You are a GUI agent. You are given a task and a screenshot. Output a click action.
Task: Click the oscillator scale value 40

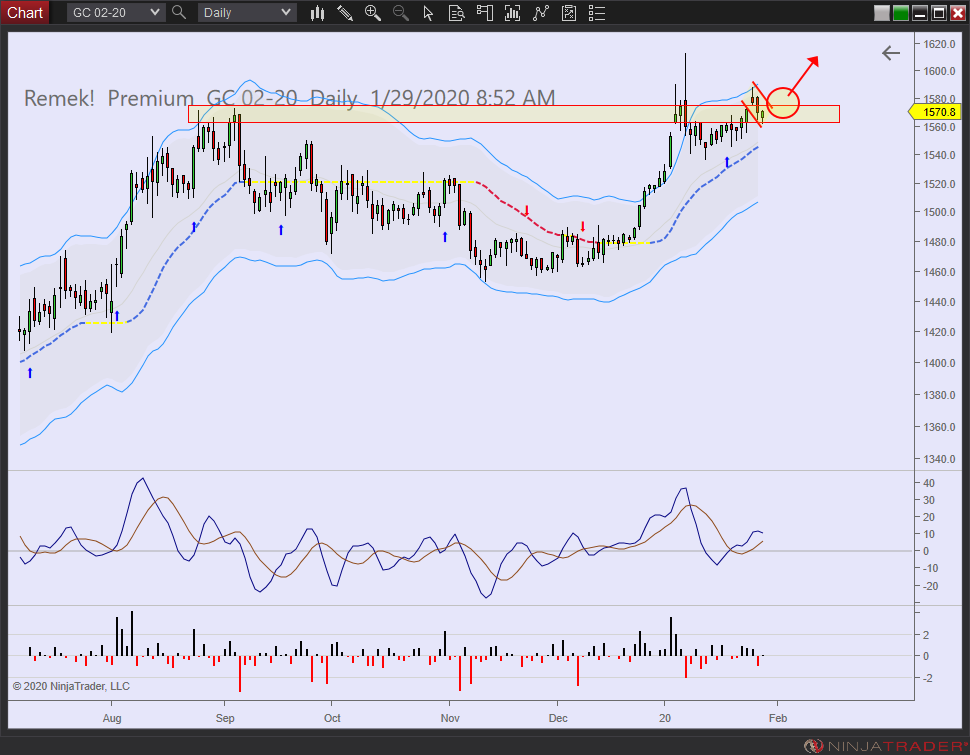929,483
